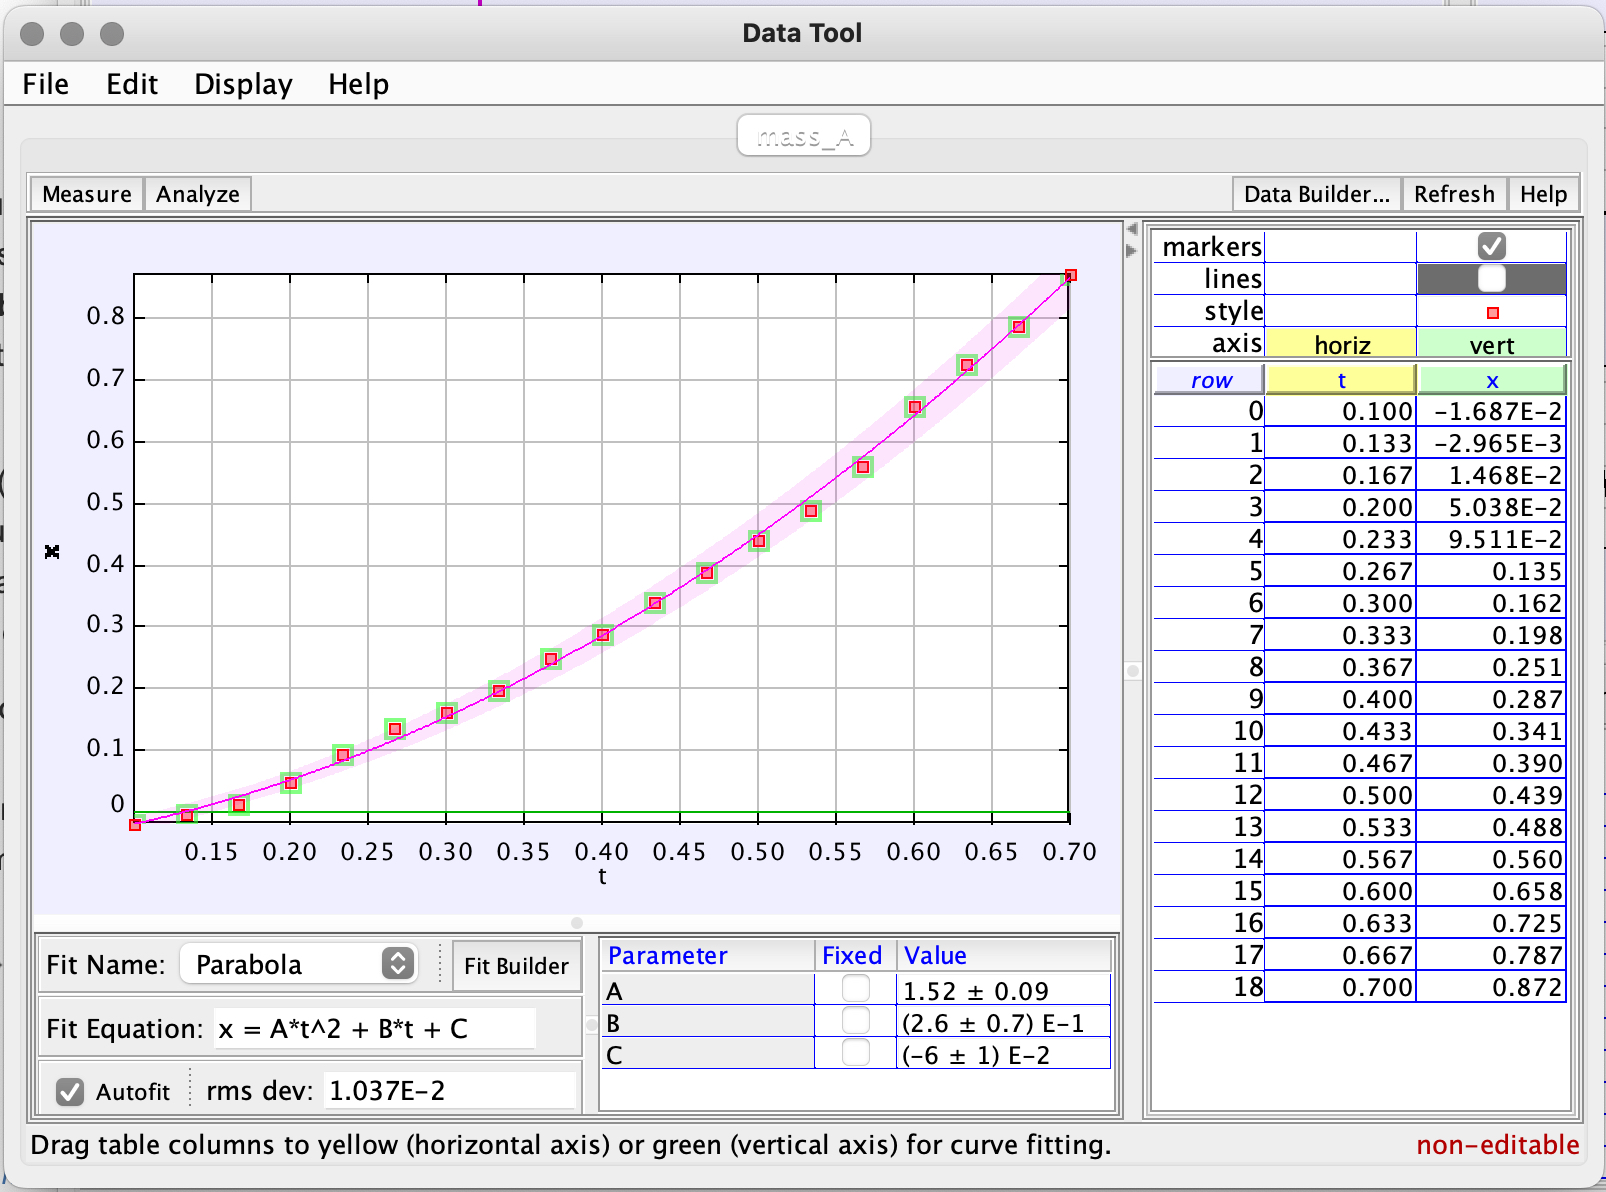The height and width of the screenshot is (1192, 1606).
Task: Toggle the lines checkbox
Action: point(1491,279)
